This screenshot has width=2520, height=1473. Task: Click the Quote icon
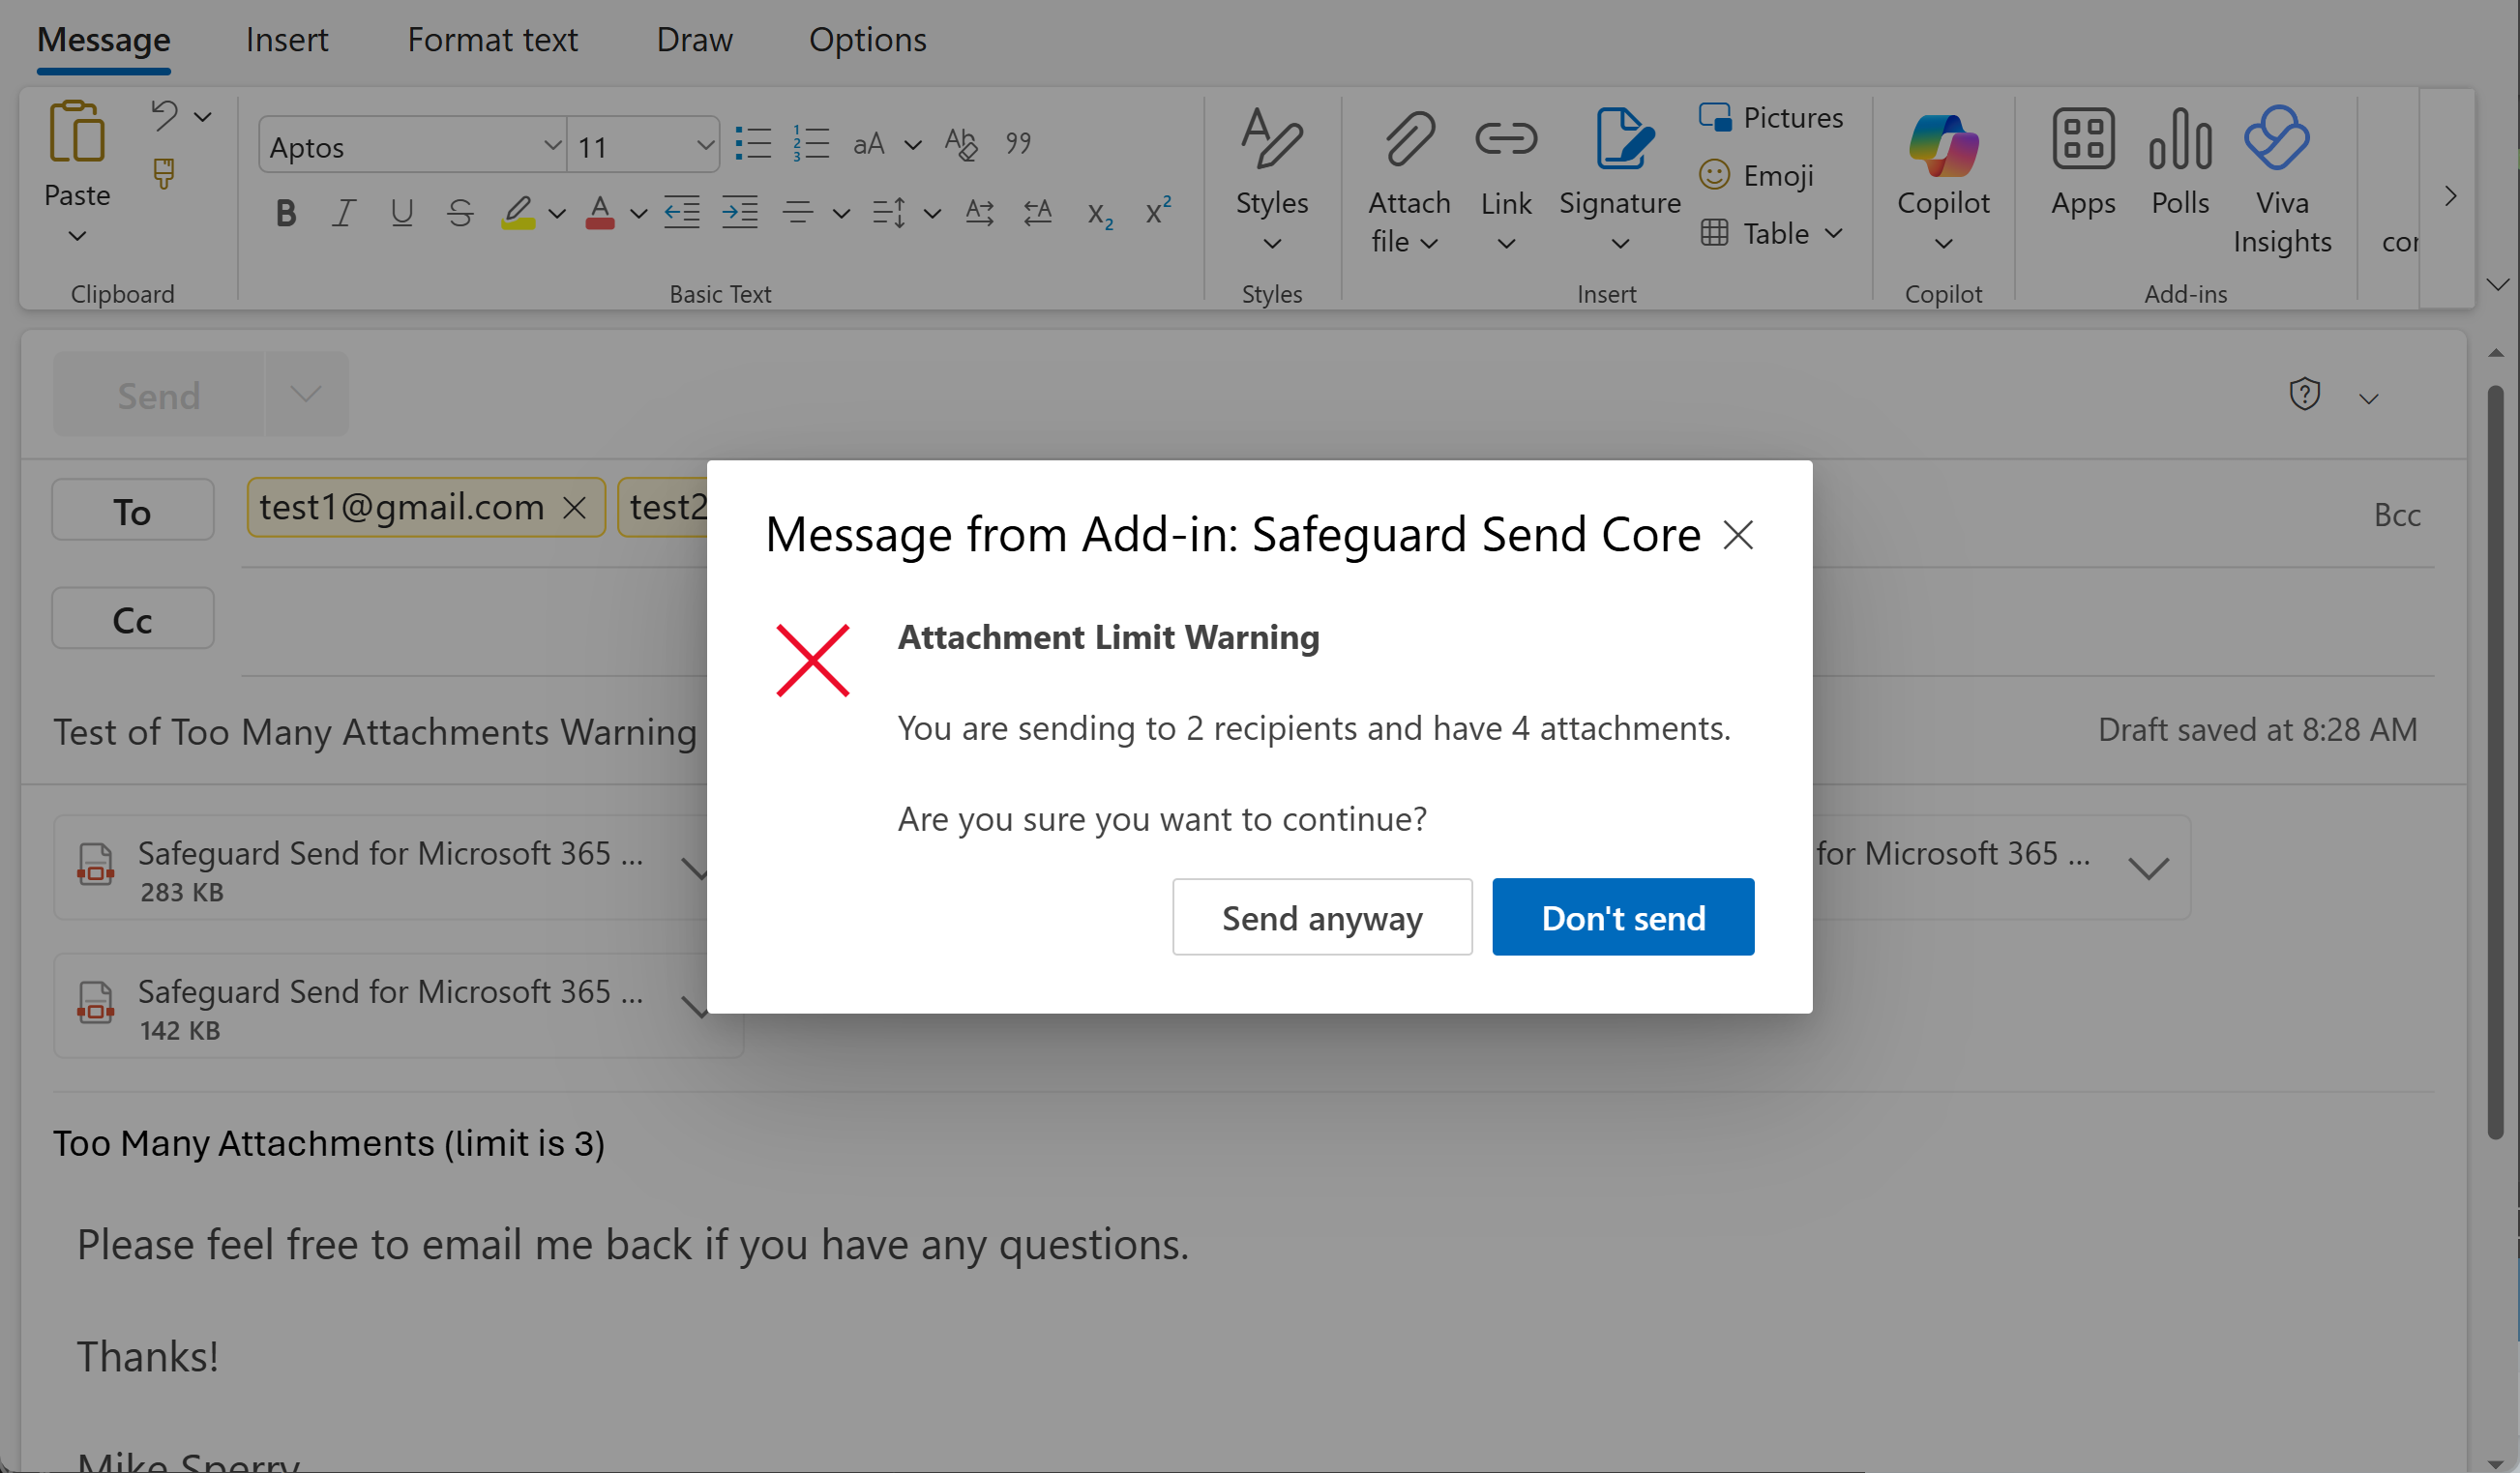[1018, 143]
